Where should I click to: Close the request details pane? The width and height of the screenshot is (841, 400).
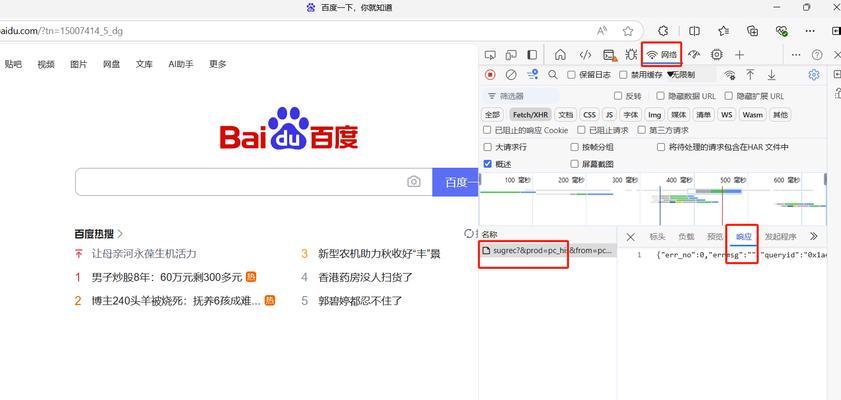point(631,236)
